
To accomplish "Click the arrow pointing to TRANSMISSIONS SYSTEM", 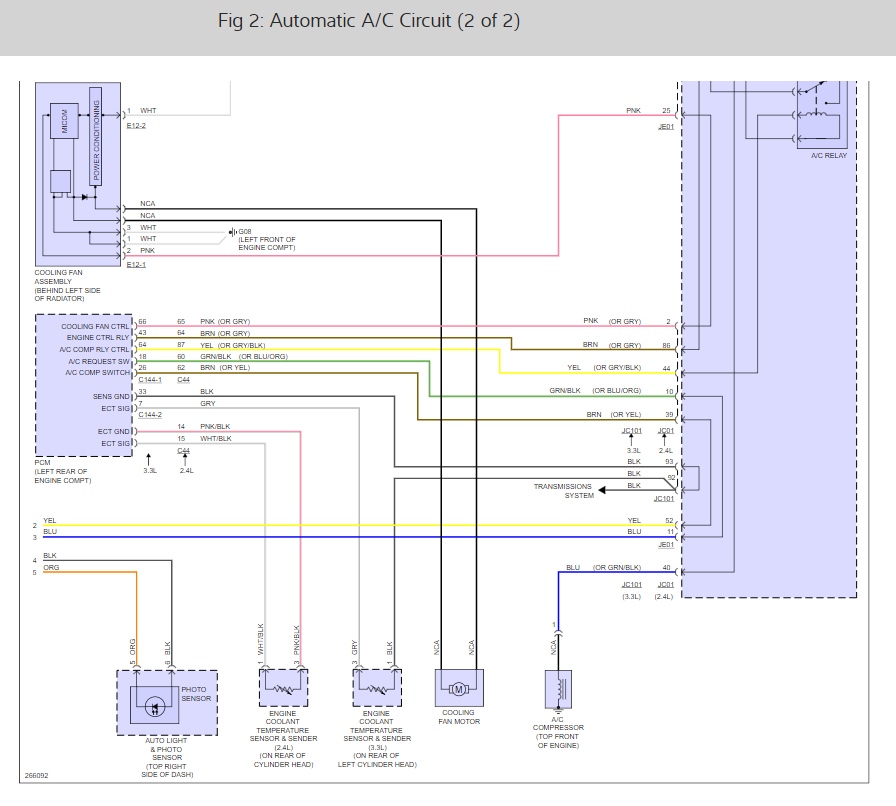I will click(601, 490).
